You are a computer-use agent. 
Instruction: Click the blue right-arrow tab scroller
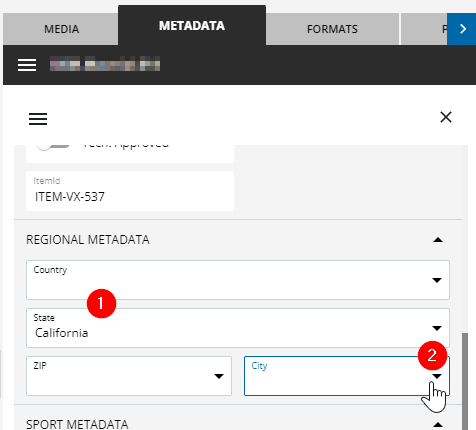[461, 29]
